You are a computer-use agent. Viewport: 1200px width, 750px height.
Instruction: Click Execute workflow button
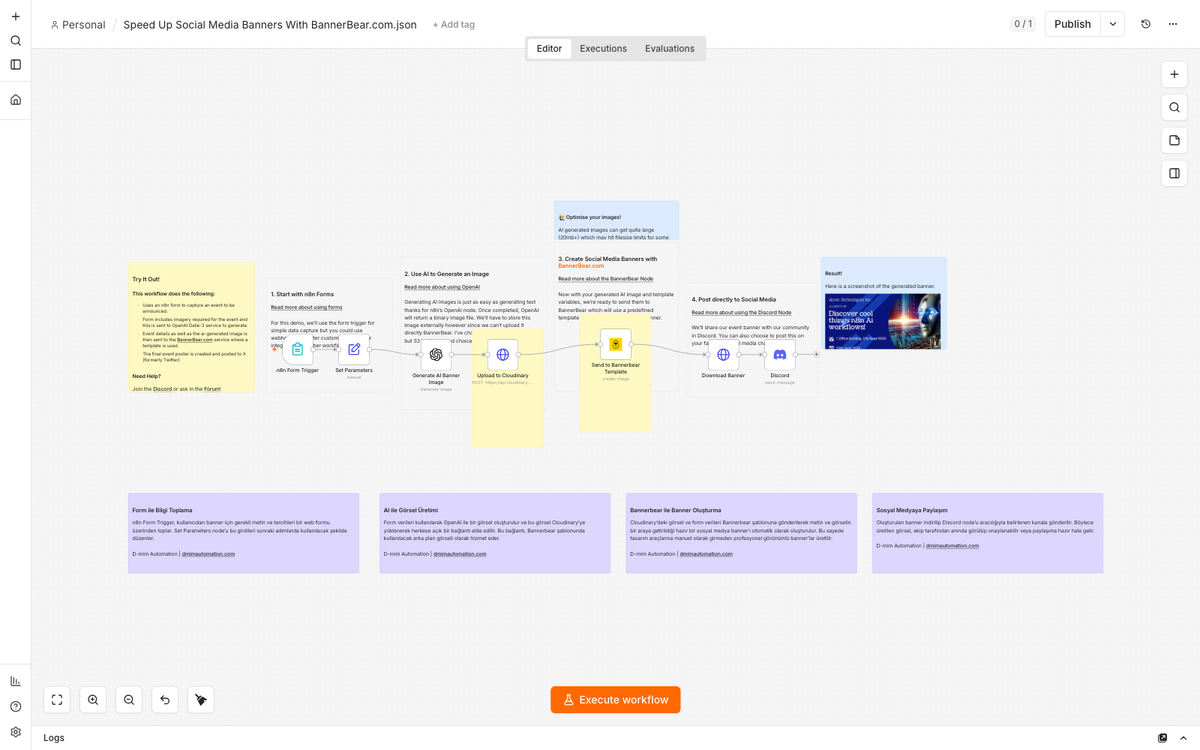(x=615, y=700)
